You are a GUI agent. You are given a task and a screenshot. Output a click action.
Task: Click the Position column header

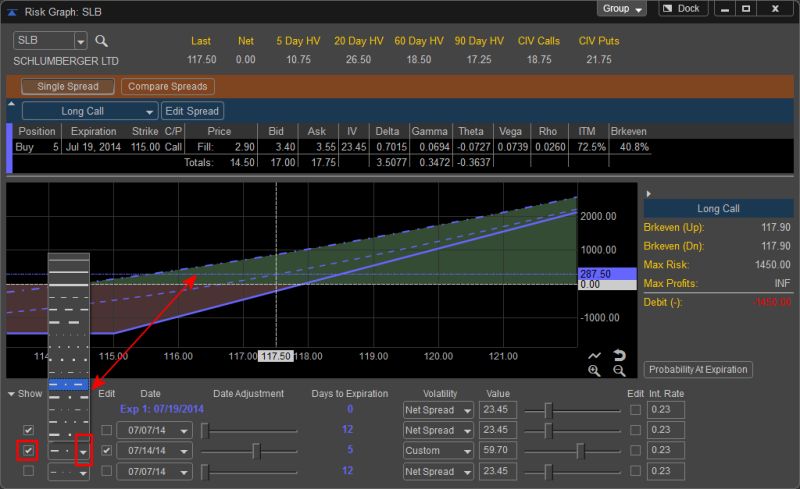[x=37, y=131]
